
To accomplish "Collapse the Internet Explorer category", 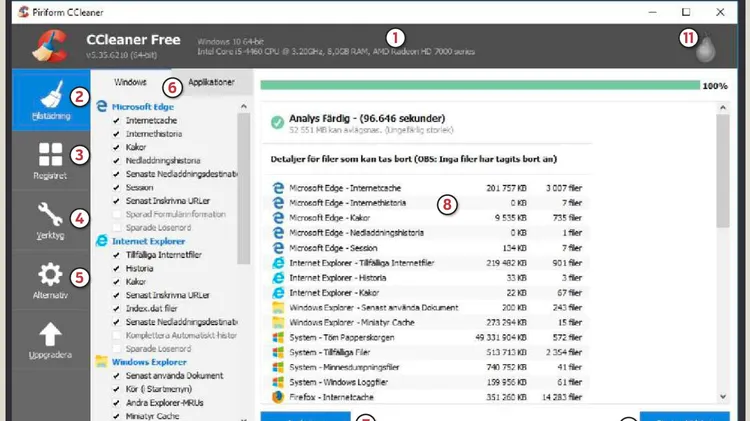I will point(148,241).
